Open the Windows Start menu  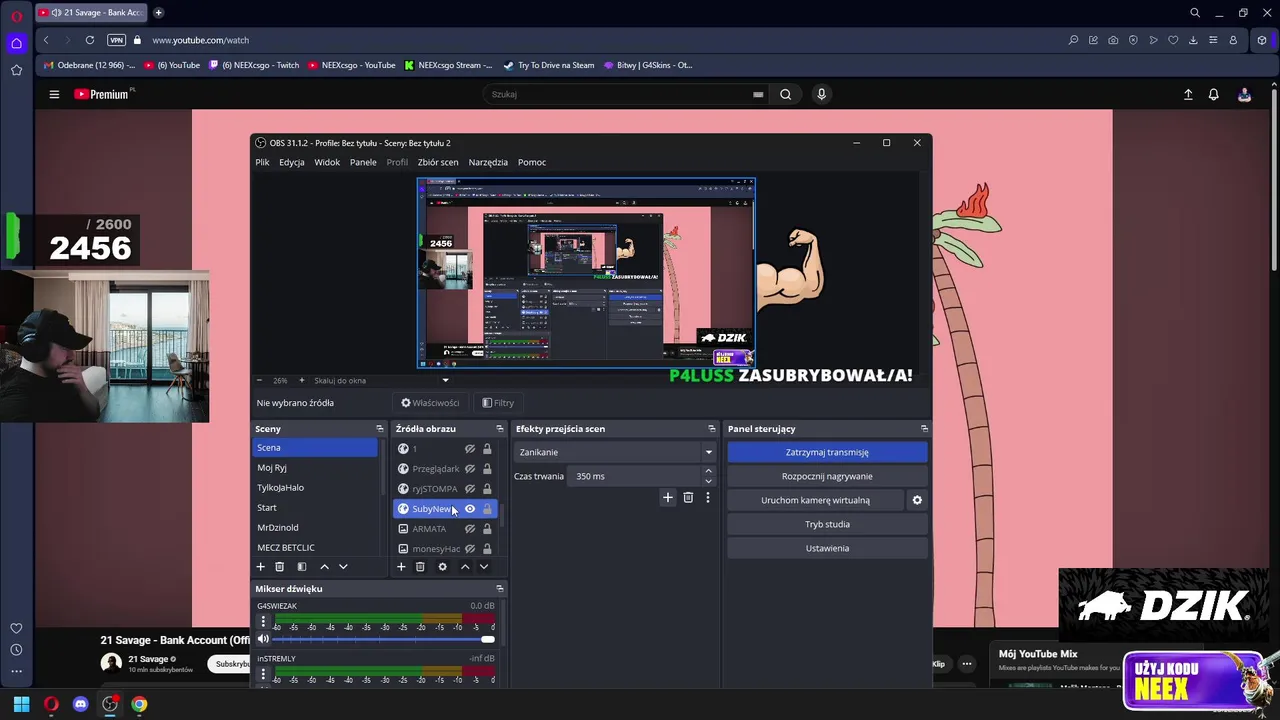[21, 704]
